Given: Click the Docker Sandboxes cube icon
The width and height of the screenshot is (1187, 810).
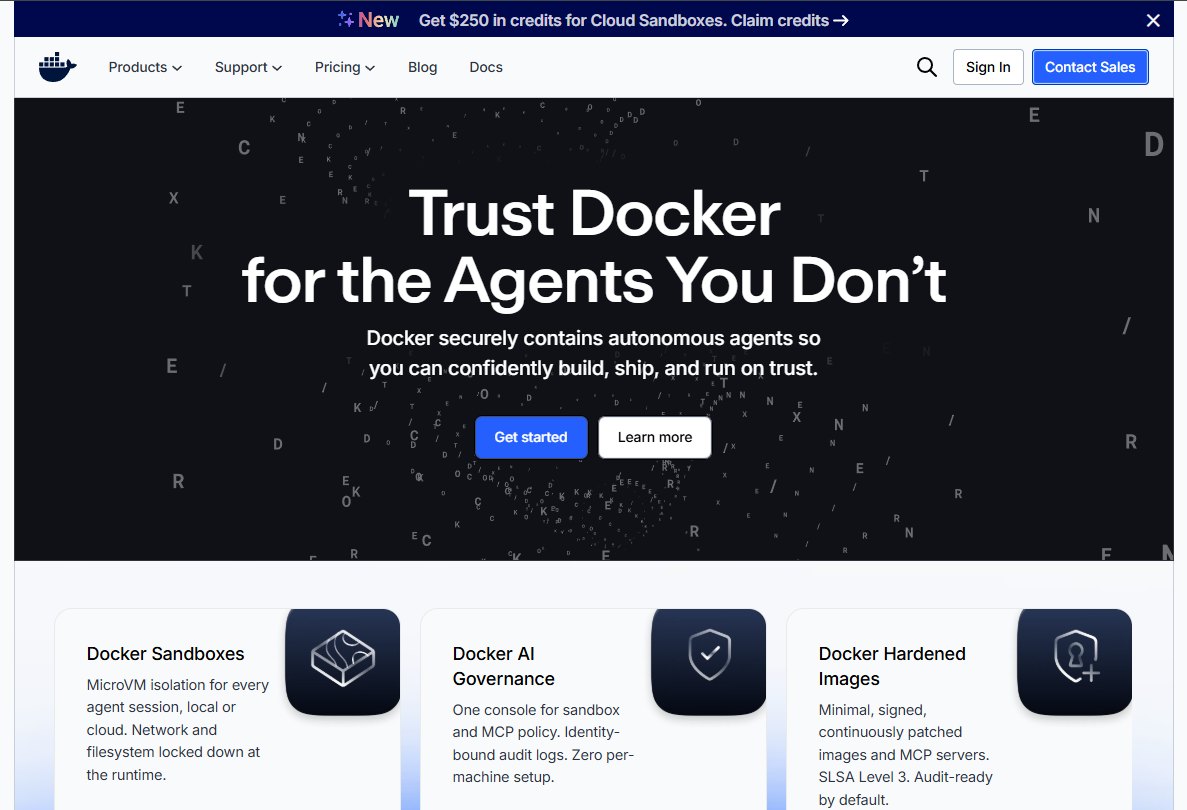Looking at the screenshot, I should [343, 659].
